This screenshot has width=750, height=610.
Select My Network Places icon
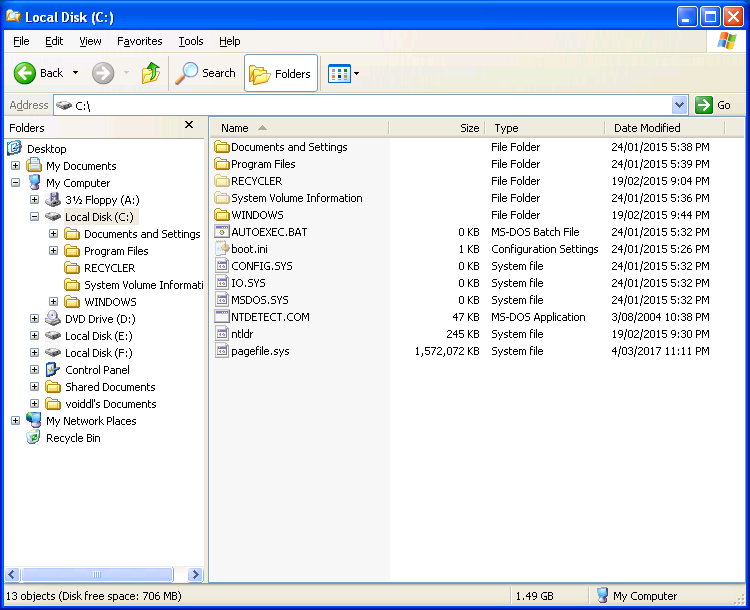tap(34, 421)
